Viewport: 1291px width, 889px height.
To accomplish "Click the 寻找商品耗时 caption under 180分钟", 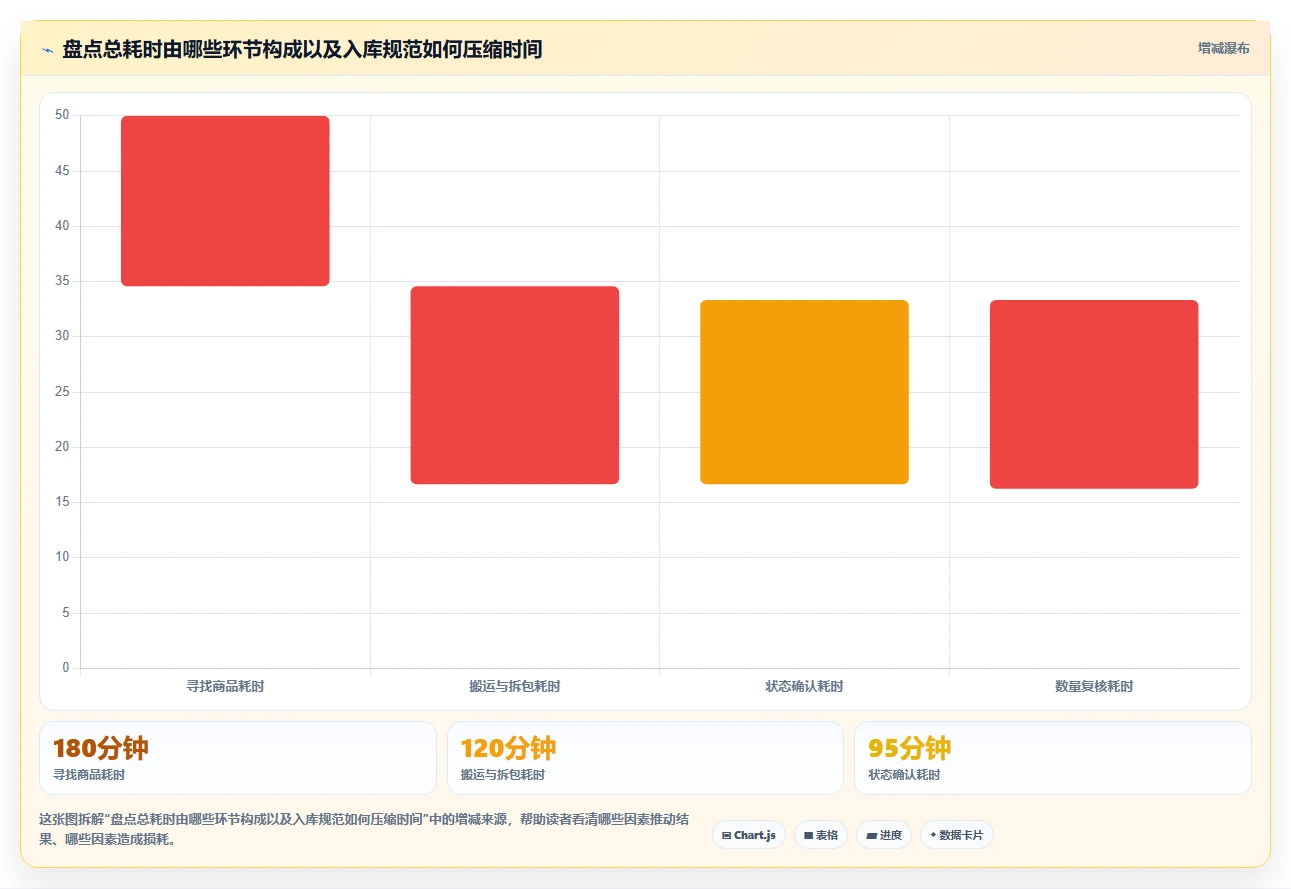I will (89, 775).
